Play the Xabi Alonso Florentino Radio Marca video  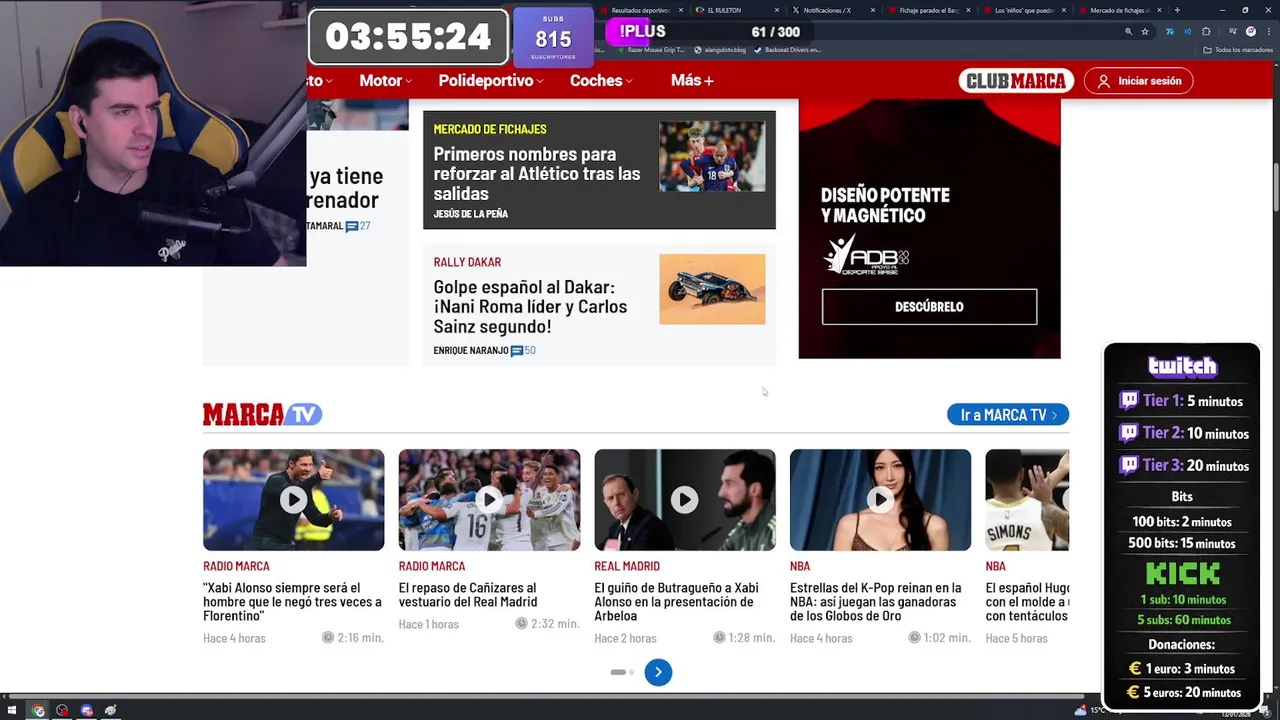(293, 499)
